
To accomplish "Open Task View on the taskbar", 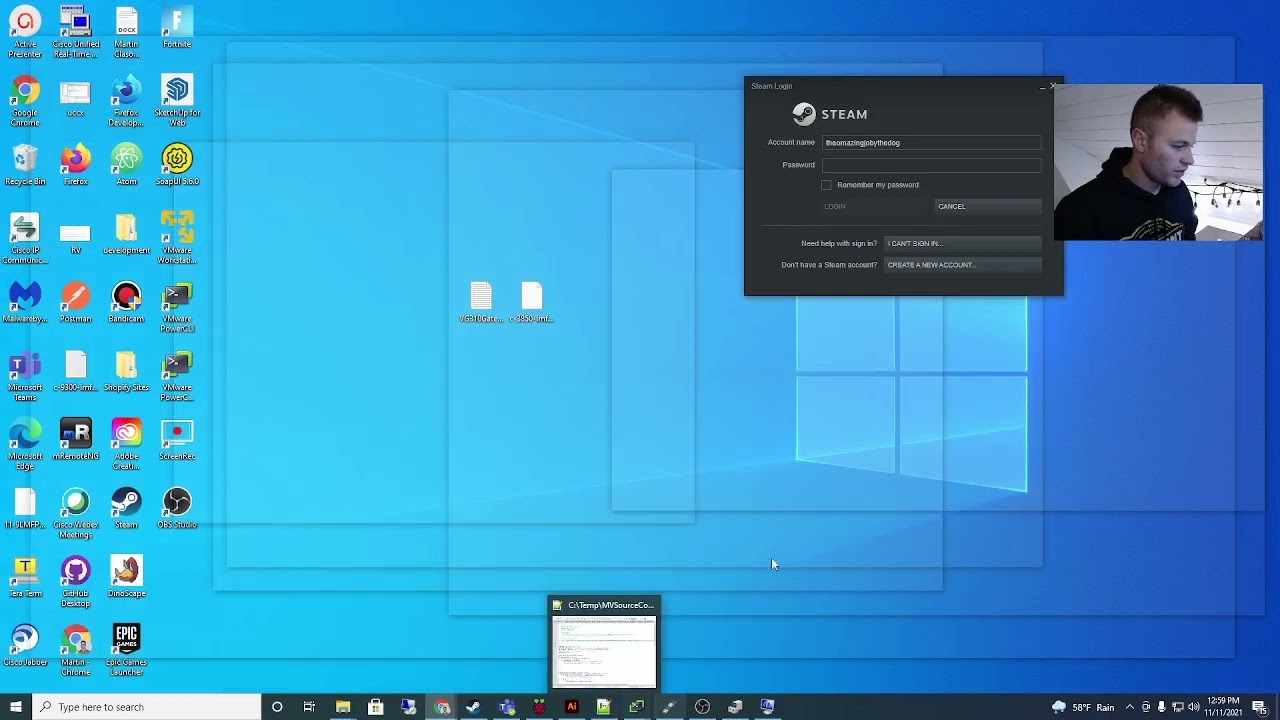I will tap(309, 707).
